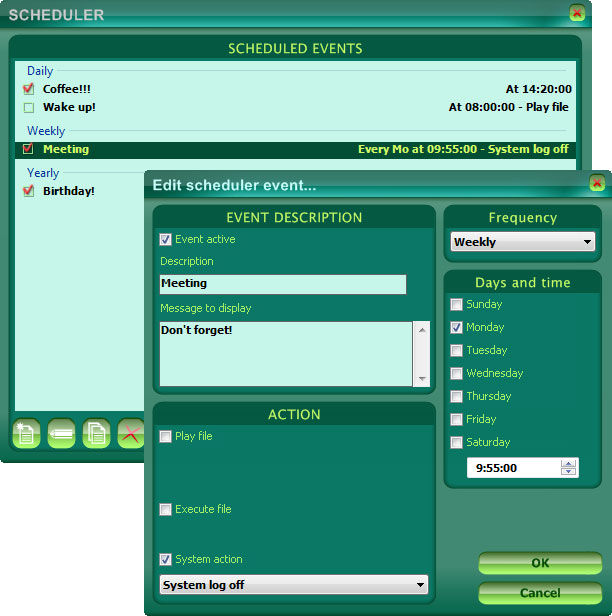Toggle the Birthday! event checkbox

click(x=28, y=191)
